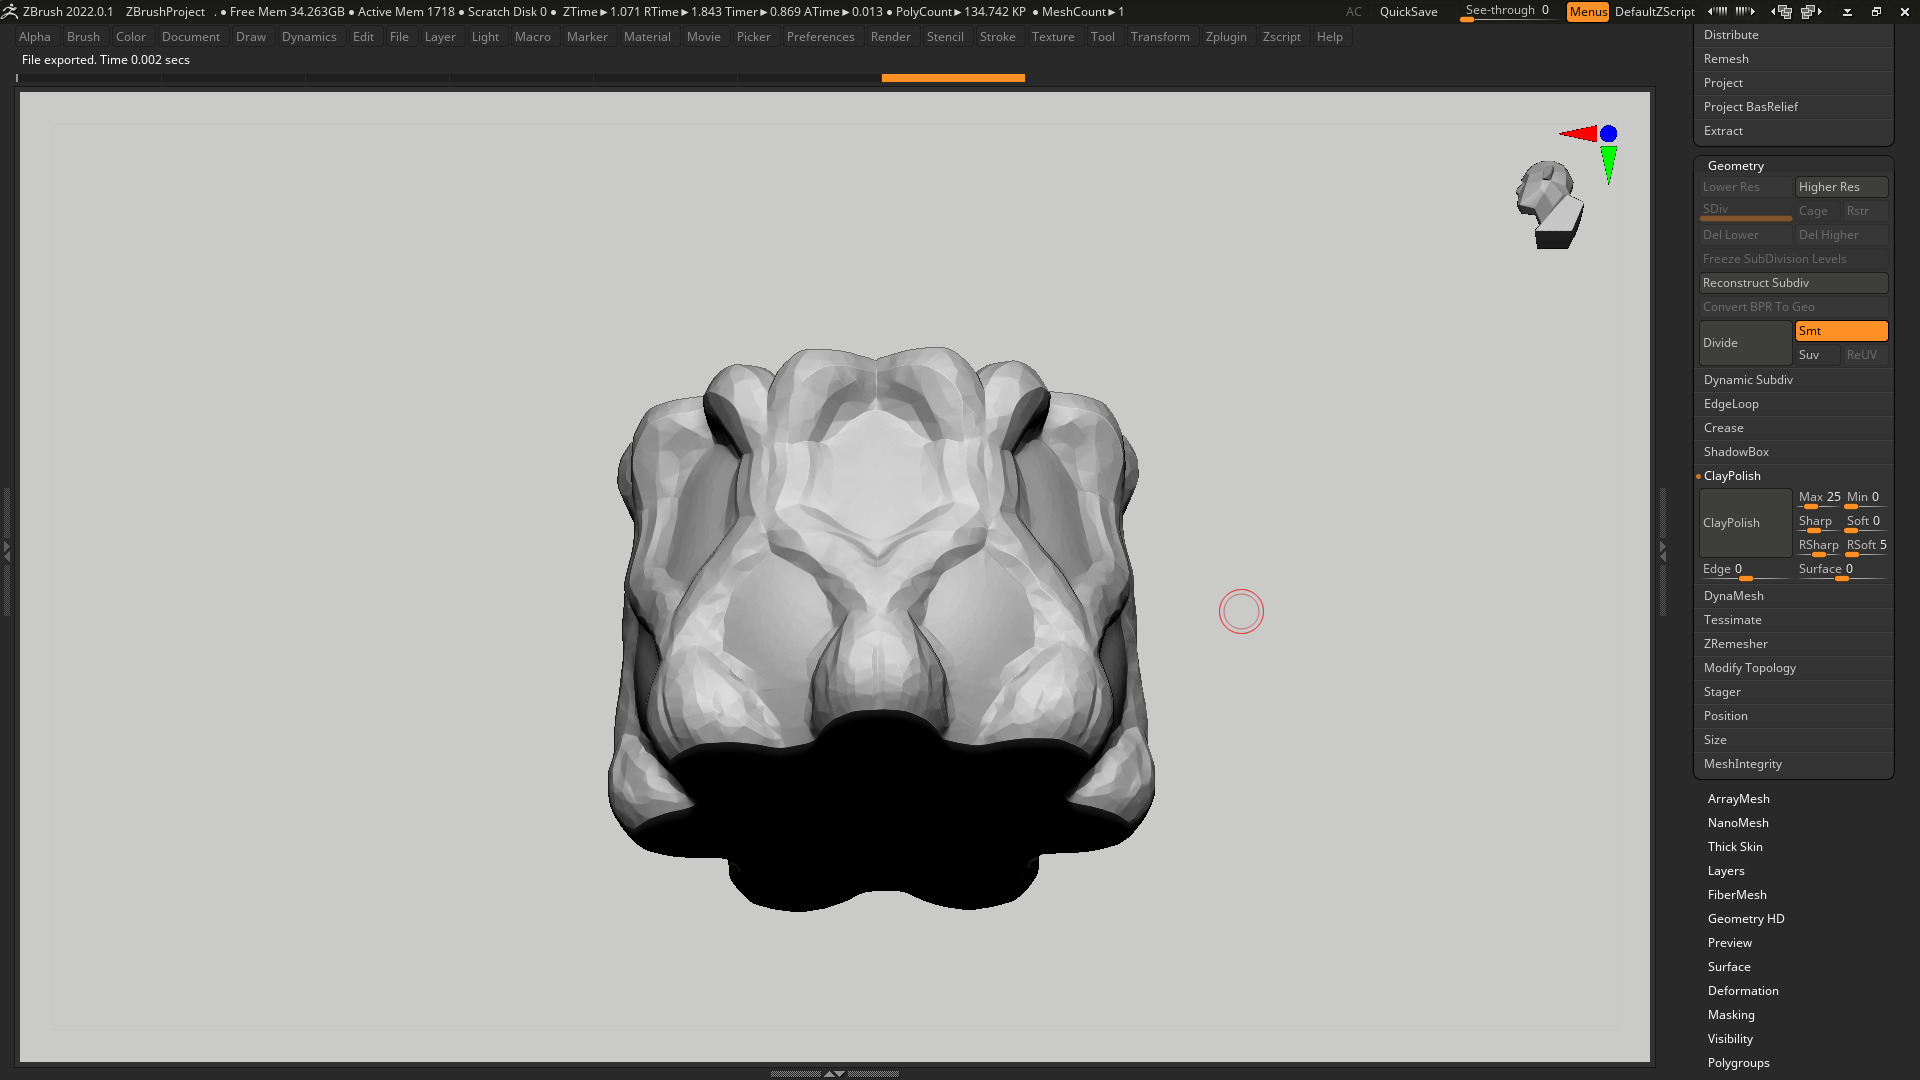The height and width of the screenshot is (1080, 1920).
Task: Open the Material menu
Action: [x=647, y=37]
